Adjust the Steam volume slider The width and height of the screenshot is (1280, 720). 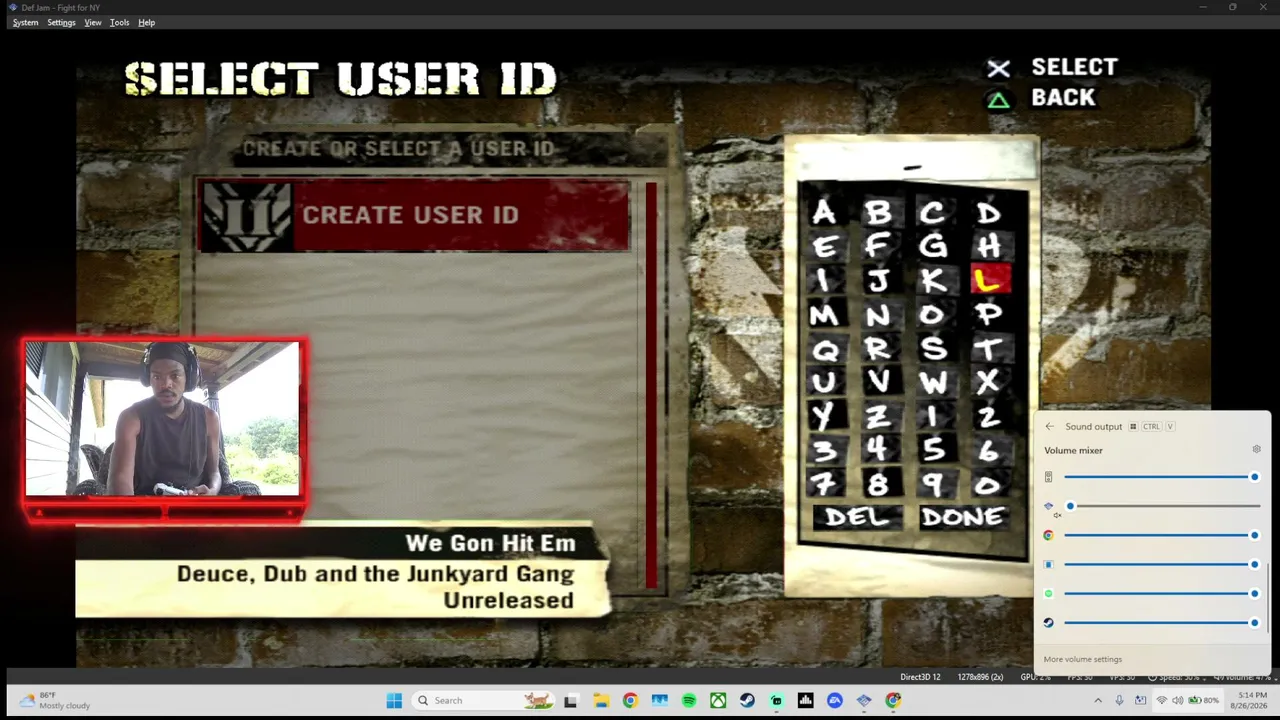pyautogui.click(x=1162, y=622)
